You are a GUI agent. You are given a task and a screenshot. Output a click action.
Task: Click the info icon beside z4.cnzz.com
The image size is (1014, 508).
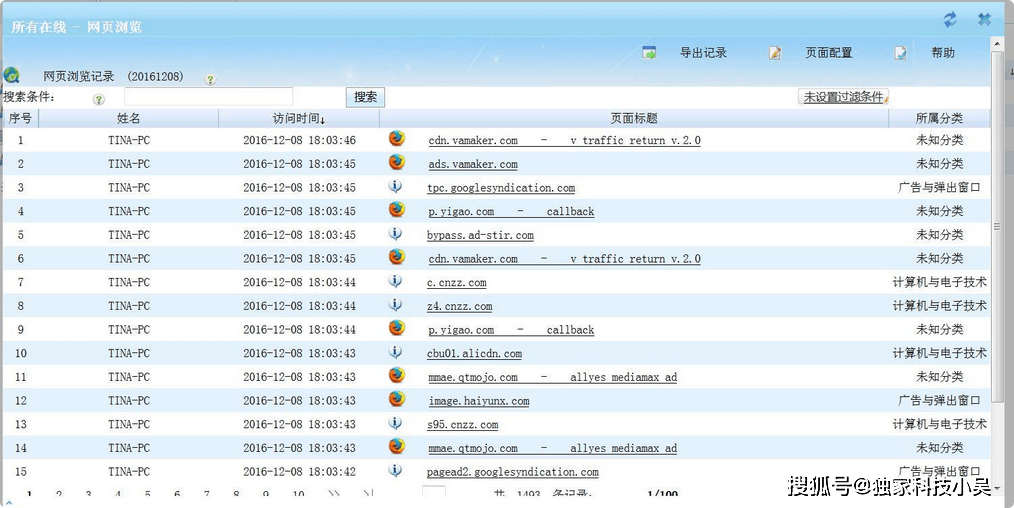coord(395,304)
